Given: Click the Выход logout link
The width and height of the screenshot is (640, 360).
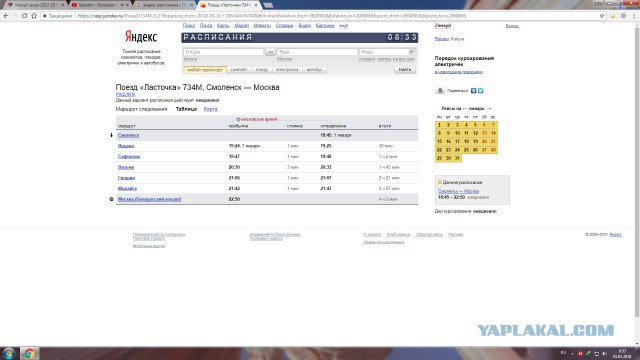Looking at the screenshot, I should [x=512, y=26].
